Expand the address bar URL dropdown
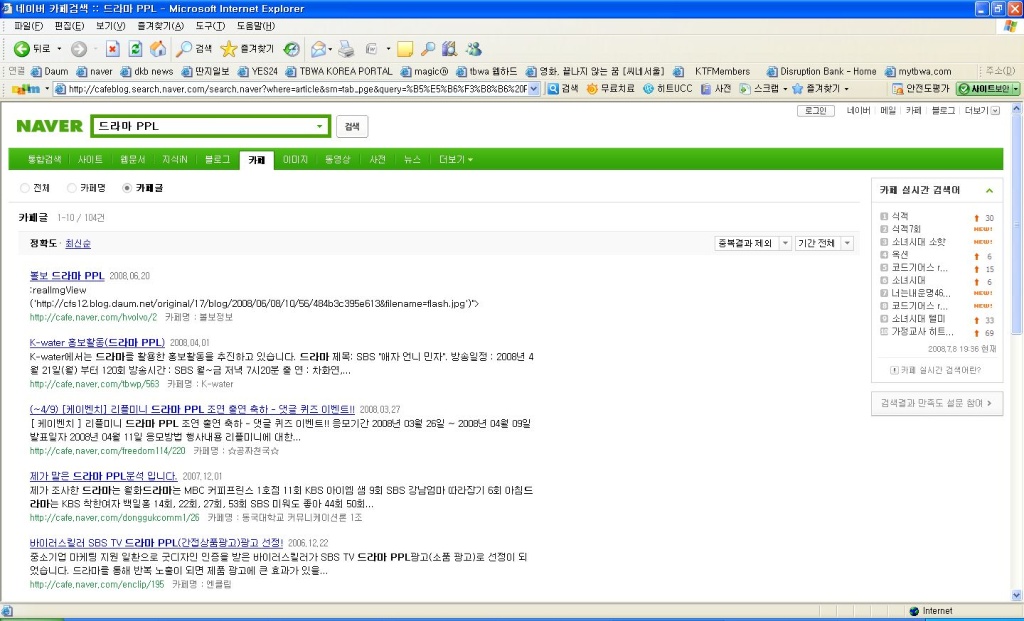Viewport: 1024px width, 621px height. 534,89
